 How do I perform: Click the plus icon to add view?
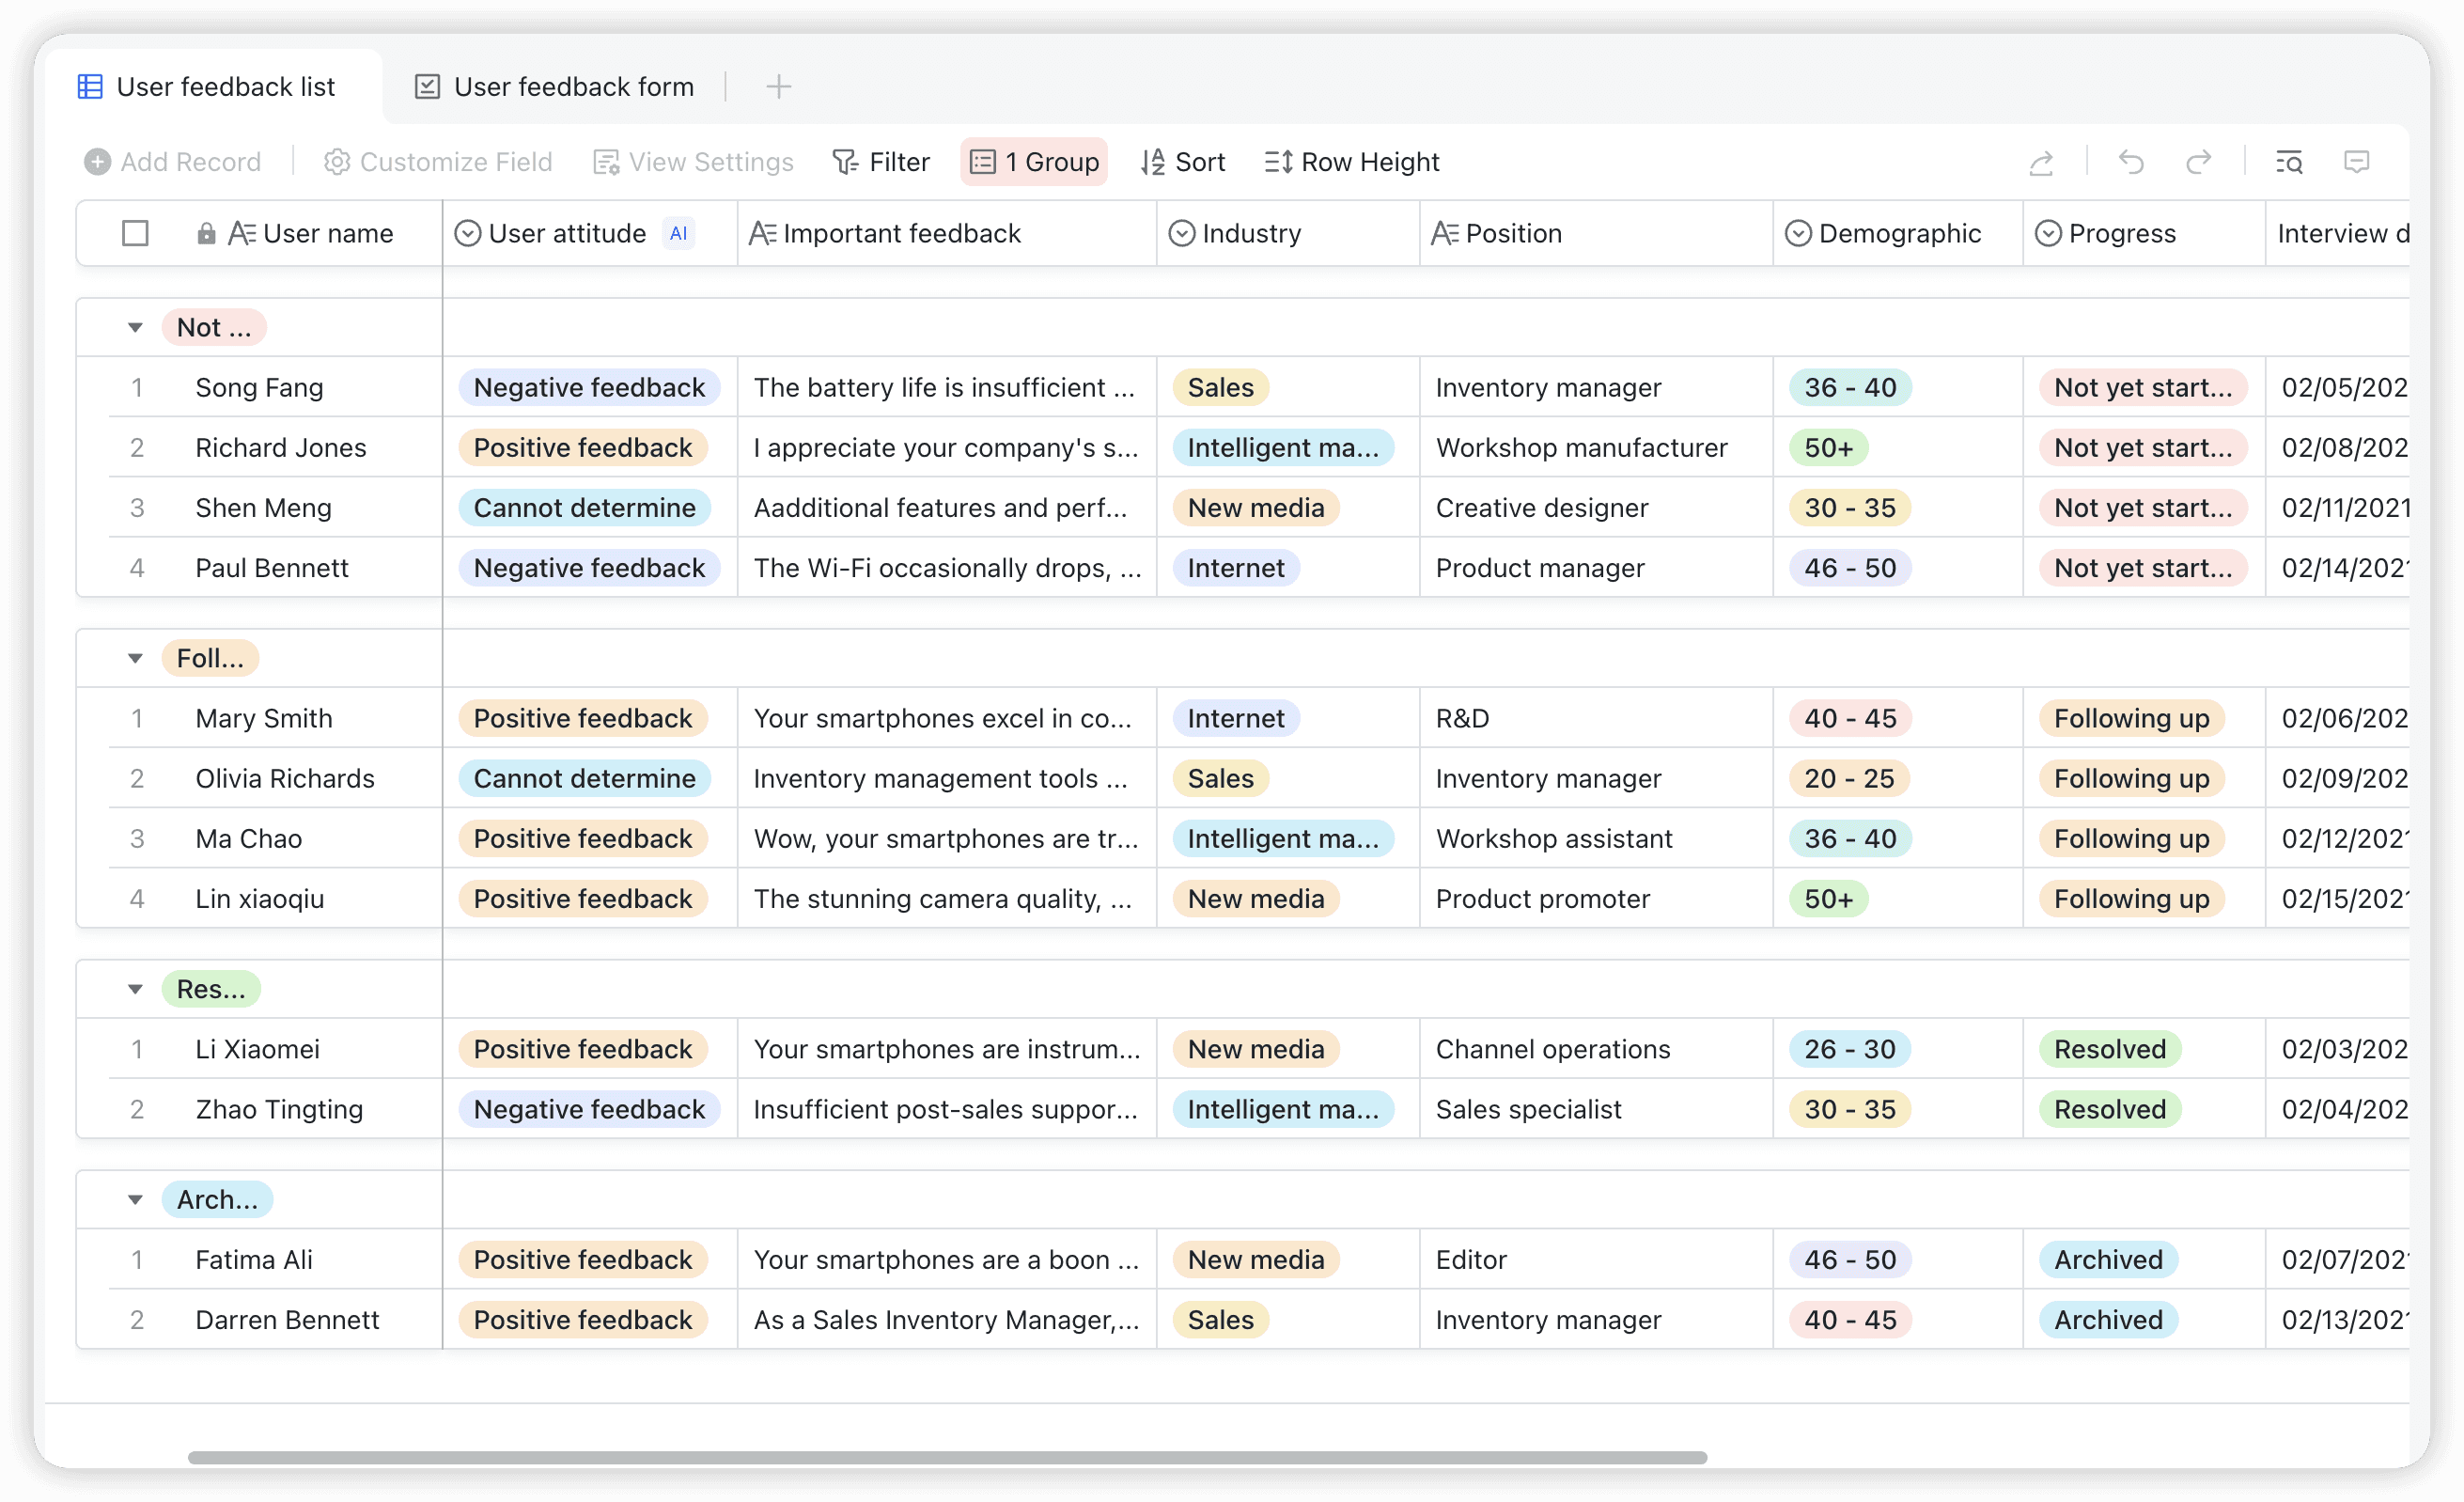click(778, 87)
